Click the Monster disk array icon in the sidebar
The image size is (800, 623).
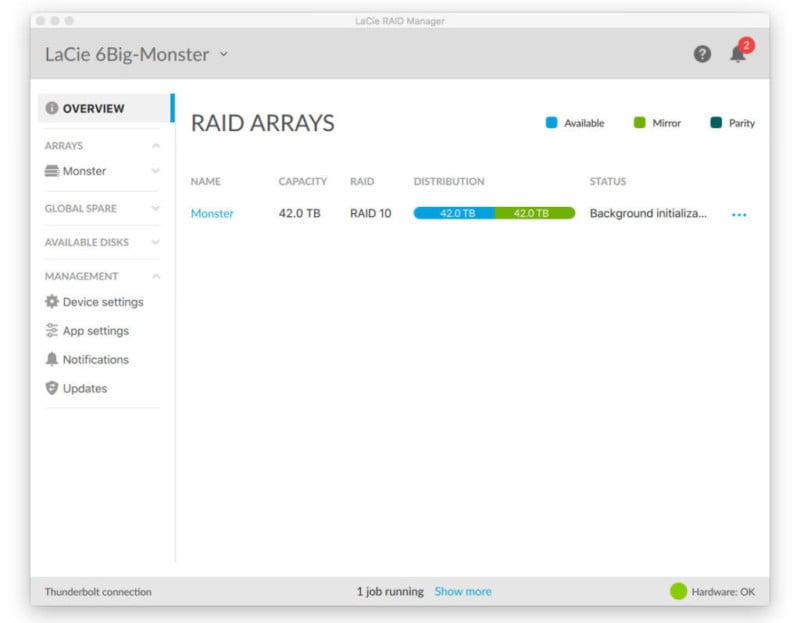pos(52,171)
